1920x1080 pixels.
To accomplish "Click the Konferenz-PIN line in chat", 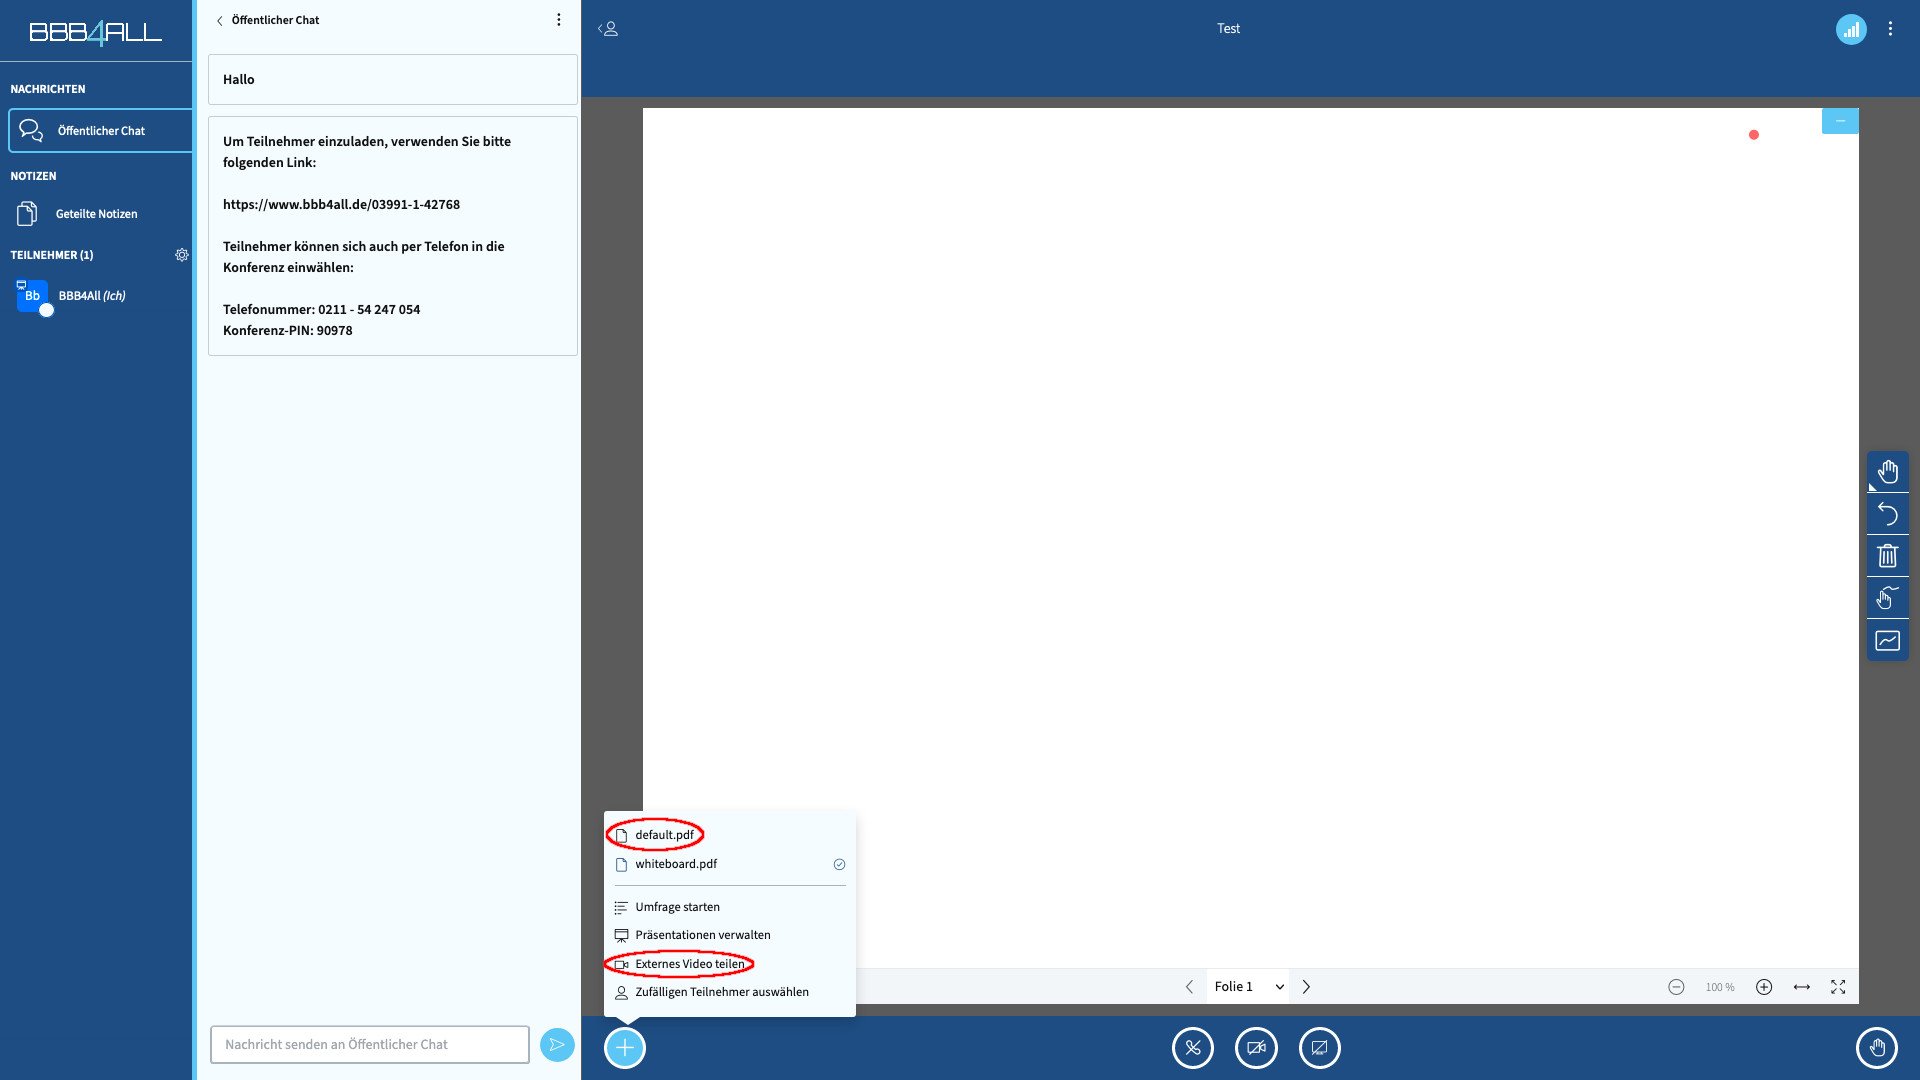I will [288, 331].
